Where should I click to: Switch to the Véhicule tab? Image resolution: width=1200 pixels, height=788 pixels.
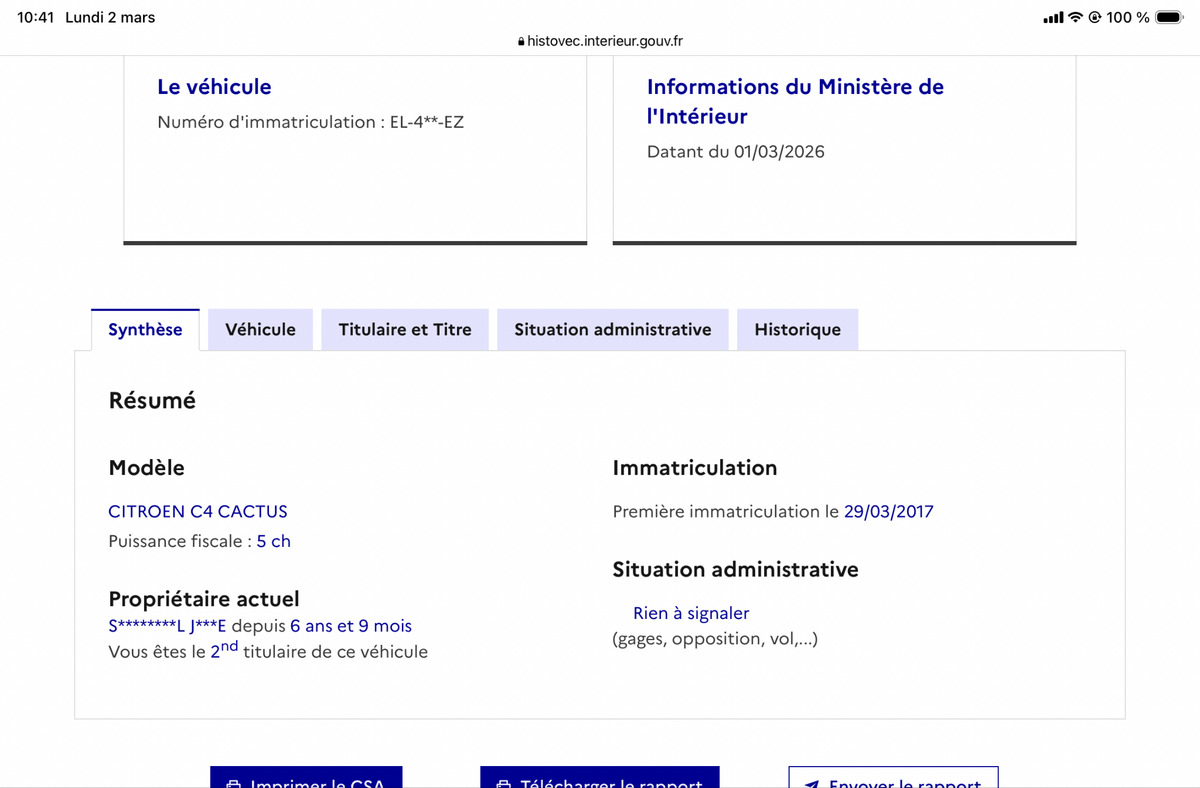point(260,329)
